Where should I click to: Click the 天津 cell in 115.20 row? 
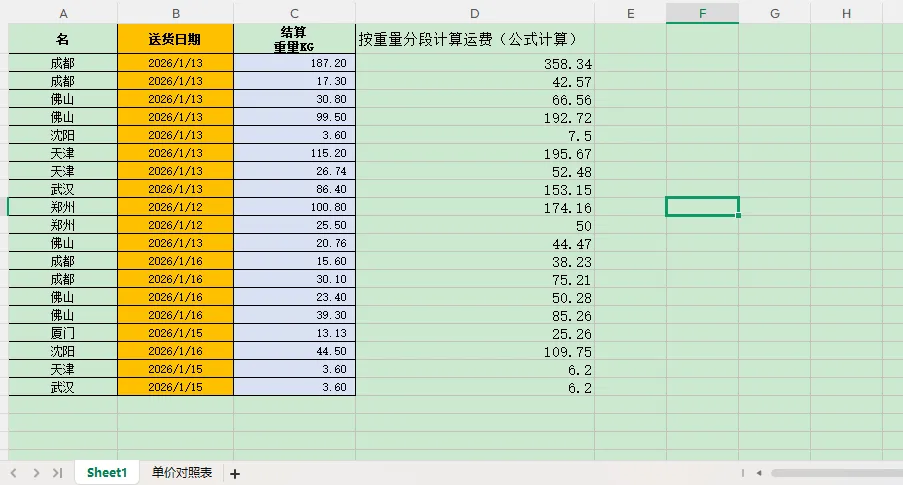click(x=63, y=153)
